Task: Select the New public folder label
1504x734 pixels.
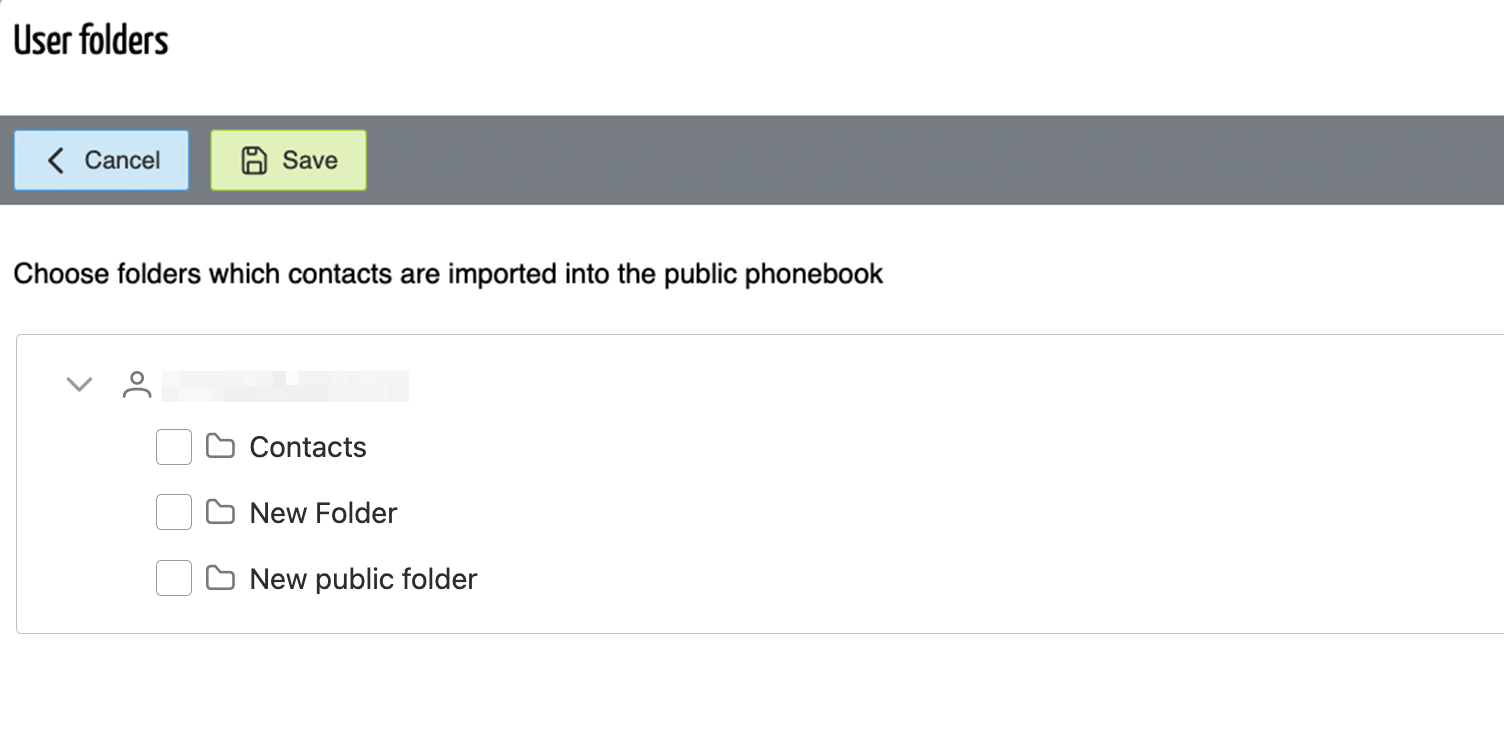Action: click(363, 579)
